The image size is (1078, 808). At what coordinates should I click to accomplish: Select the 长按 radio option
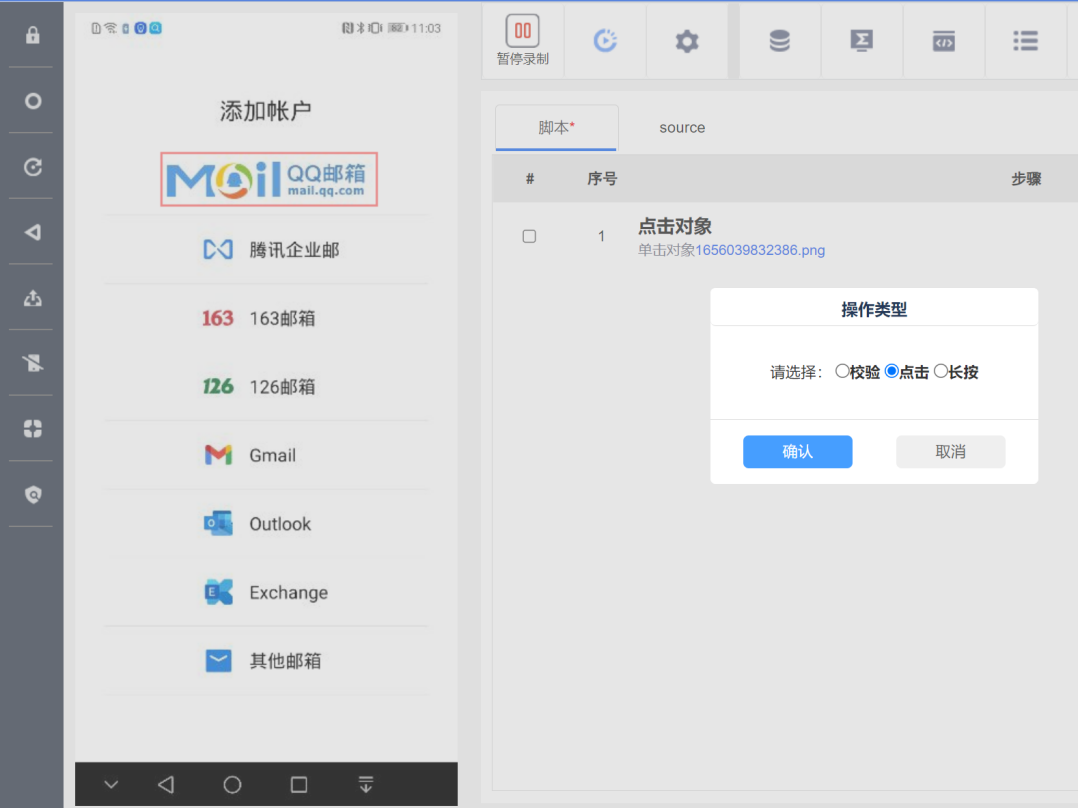[940, 372]
